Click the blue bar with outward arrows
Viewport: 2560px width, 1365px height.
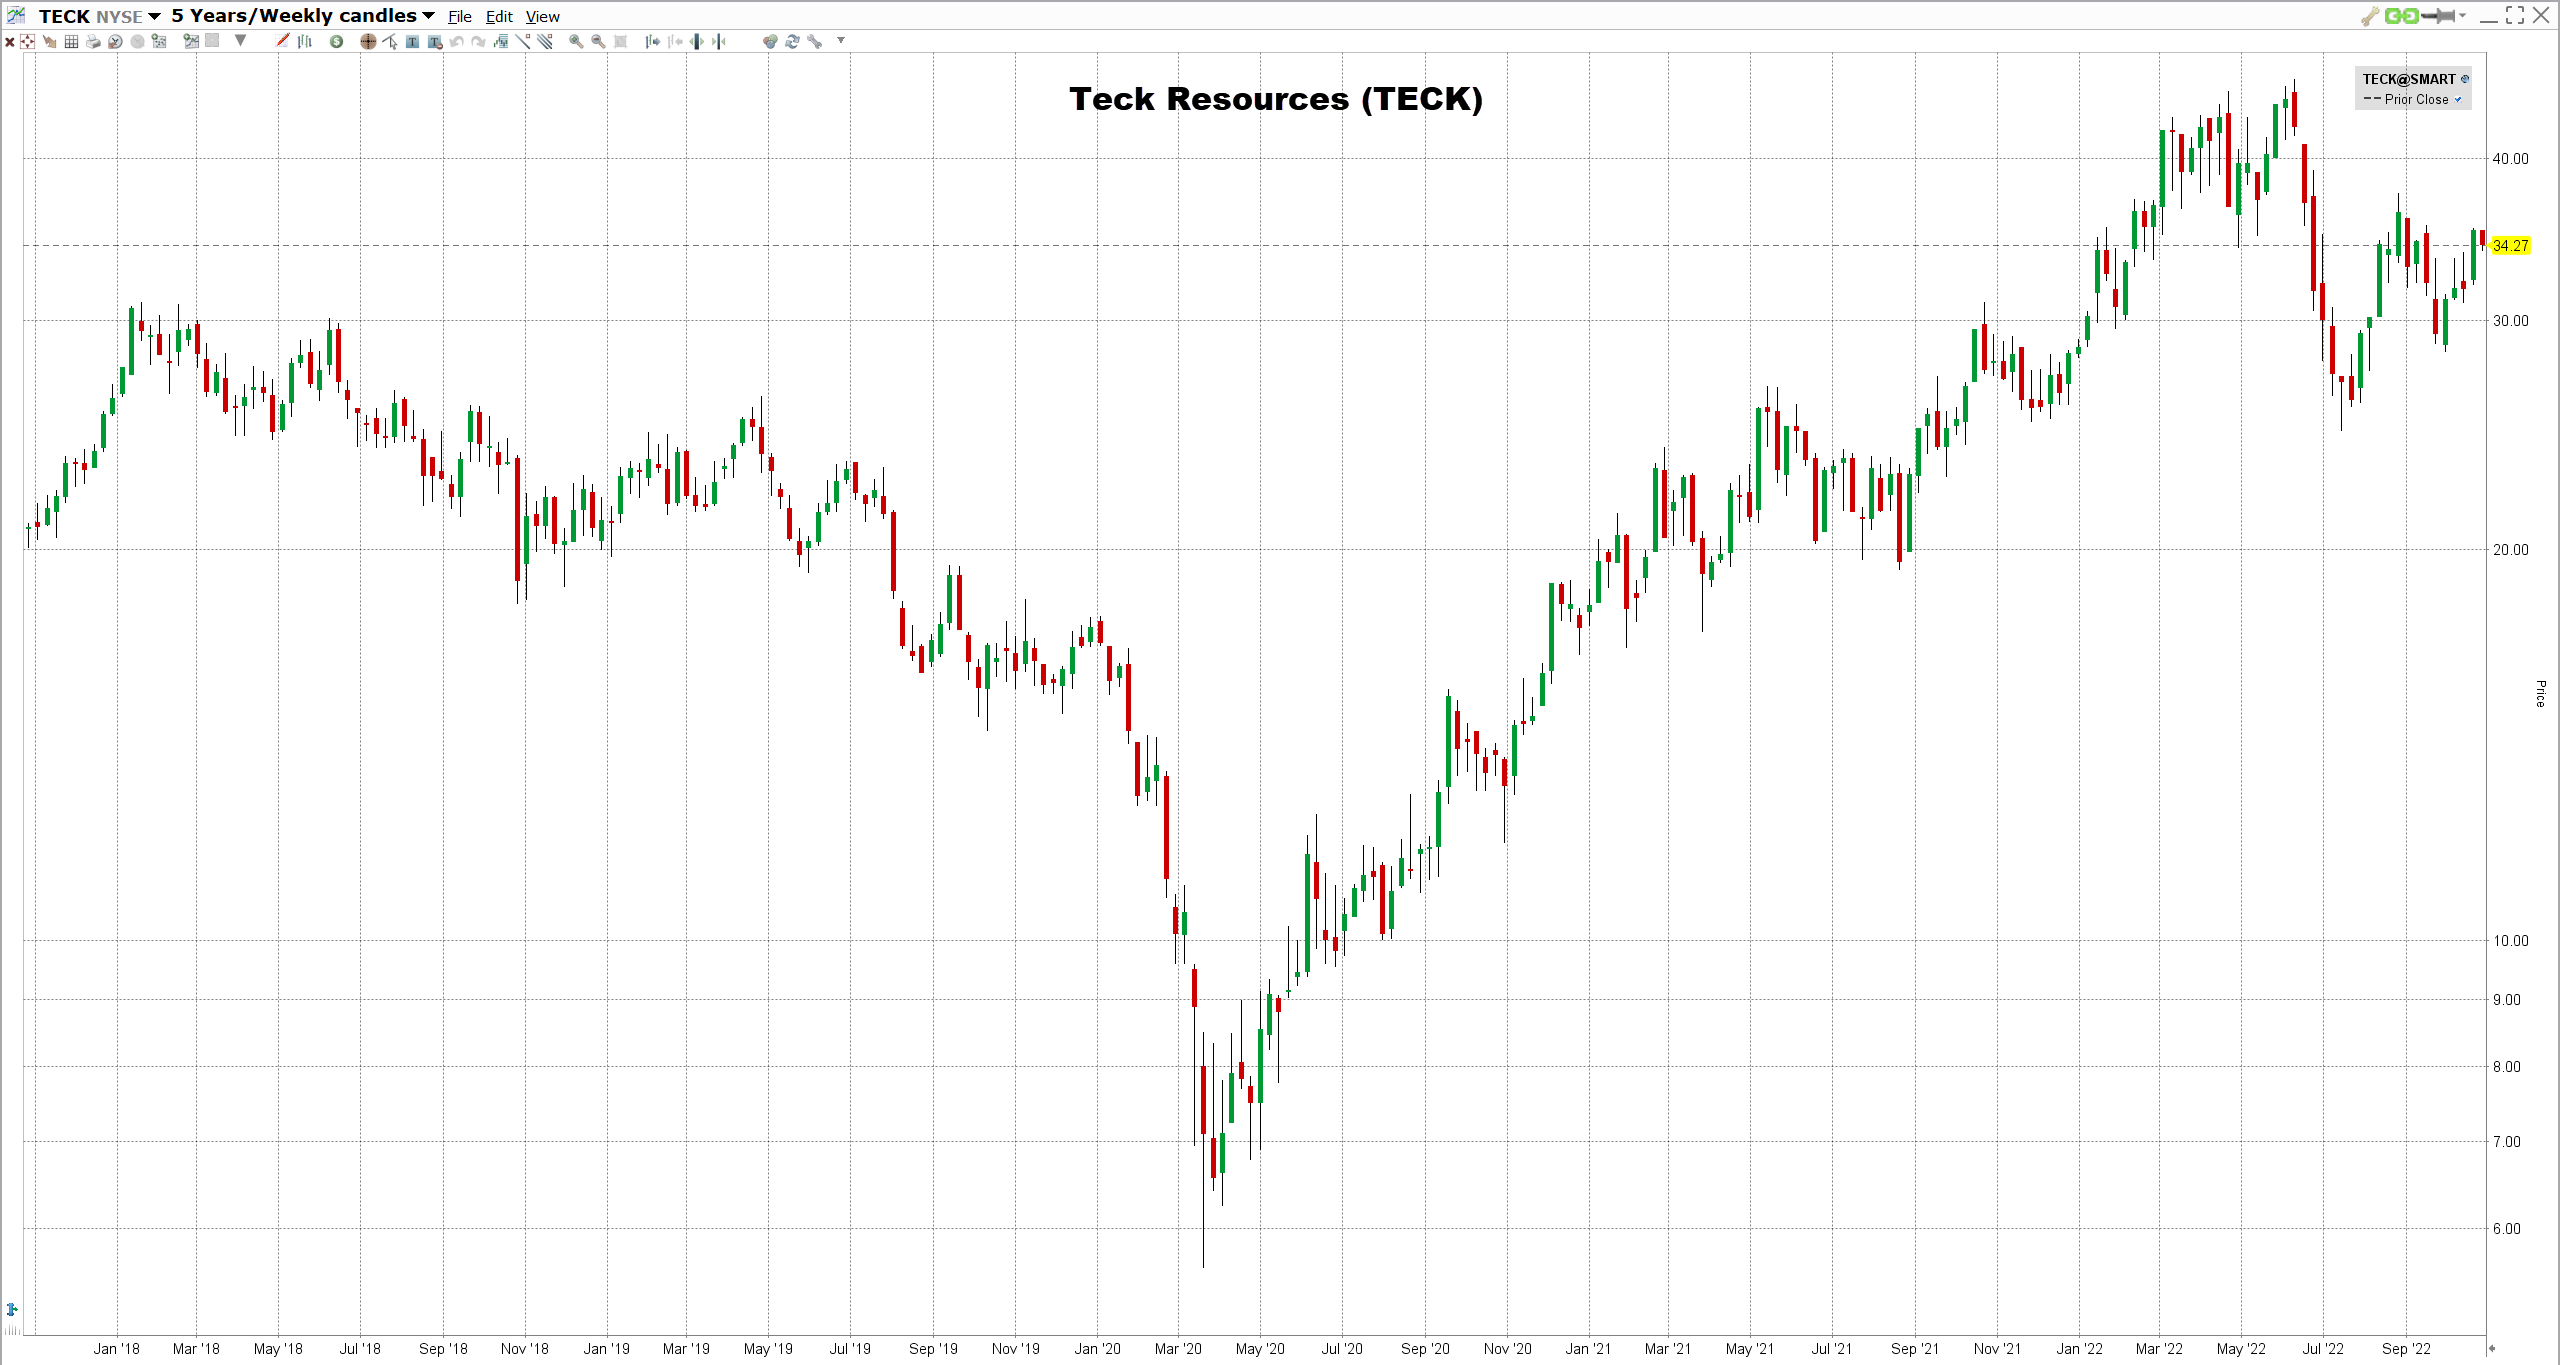(x=696, y=41)
